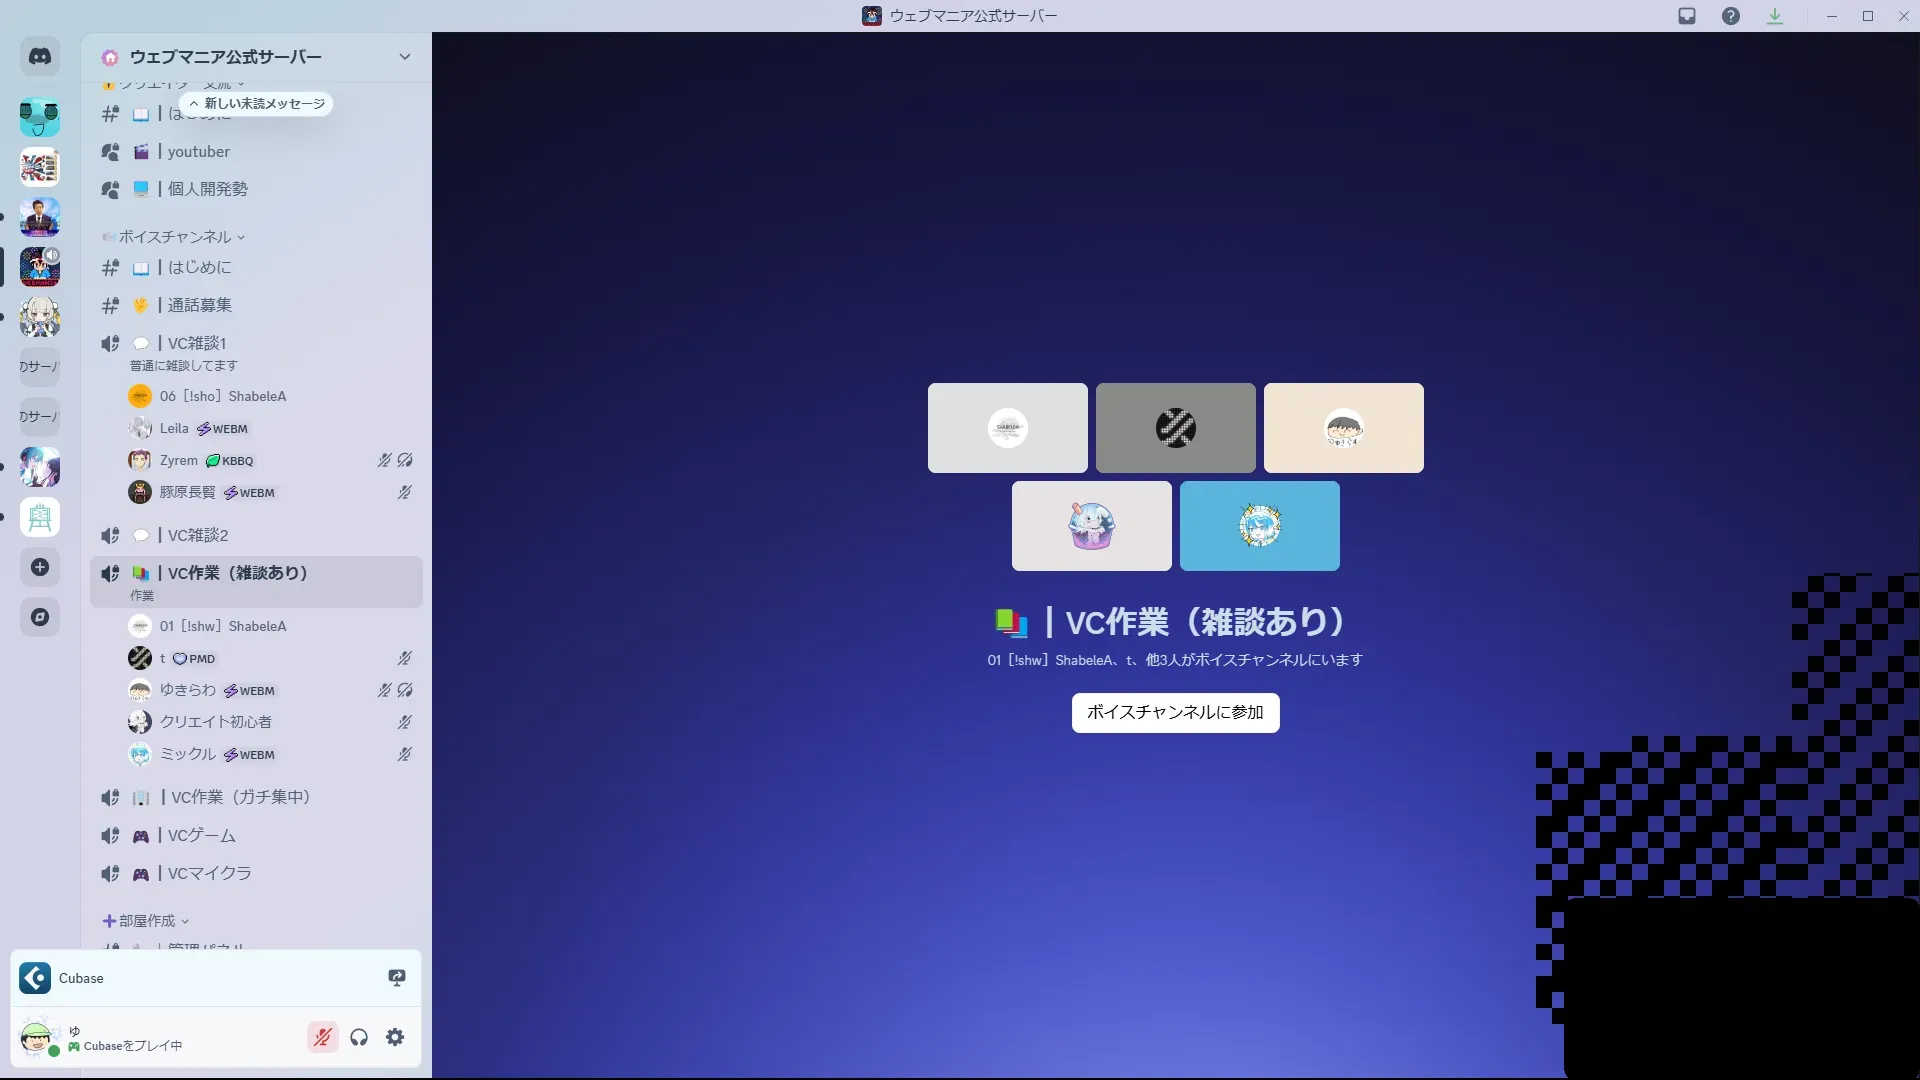Click the help question mark icon
This screenshot has width=1920, height=1080.
[1731, 16]
